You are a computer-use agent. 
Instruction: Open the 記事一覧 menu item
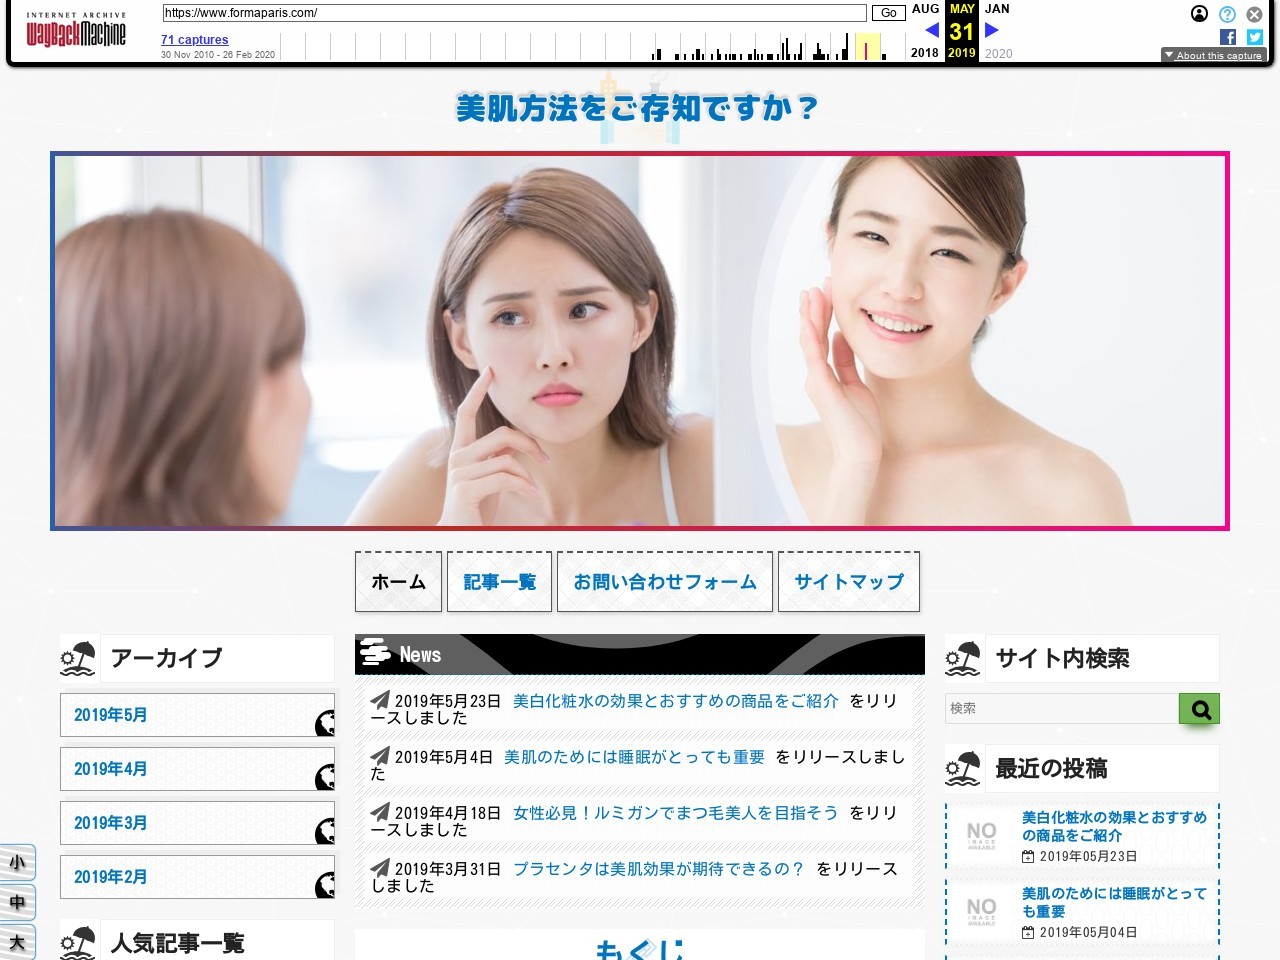499,582
